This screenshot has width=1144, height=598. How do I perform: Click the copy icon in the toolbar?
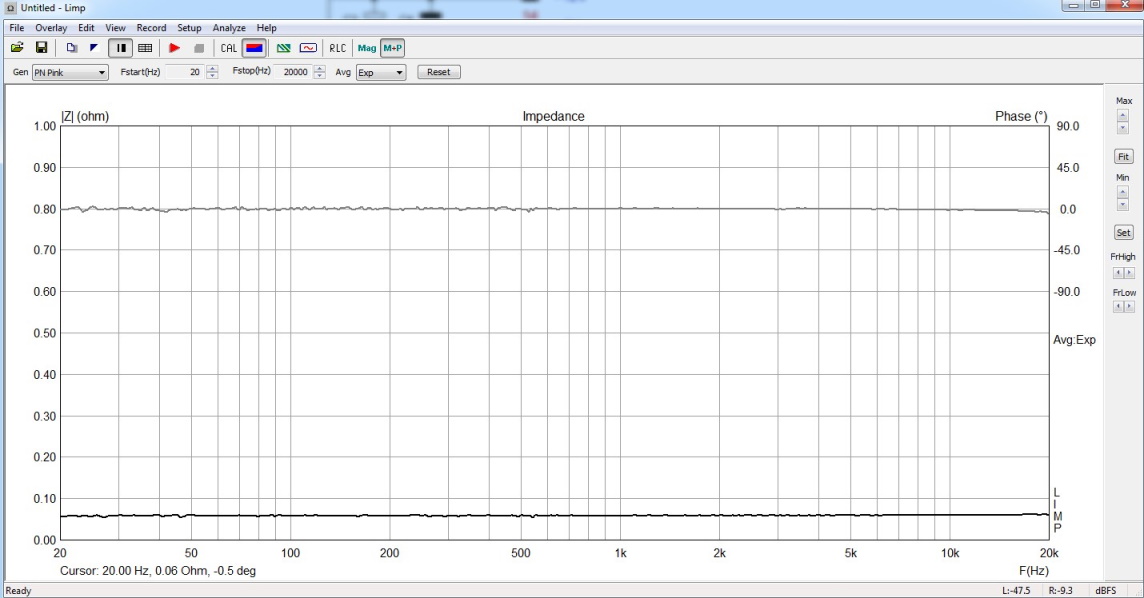click(72, 48)
